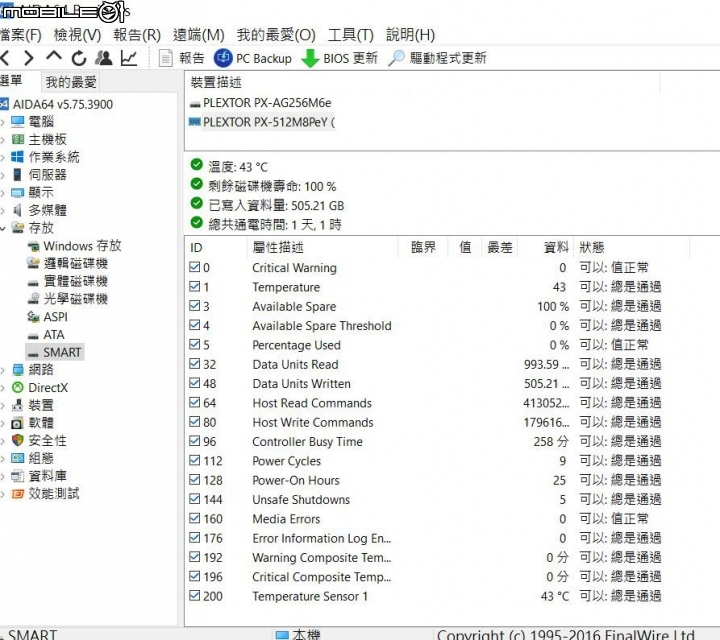Viewport: 720px width, 640px height.
Task: Toggle checkbox for Power Cycles row
Action: tap(195, 460)
